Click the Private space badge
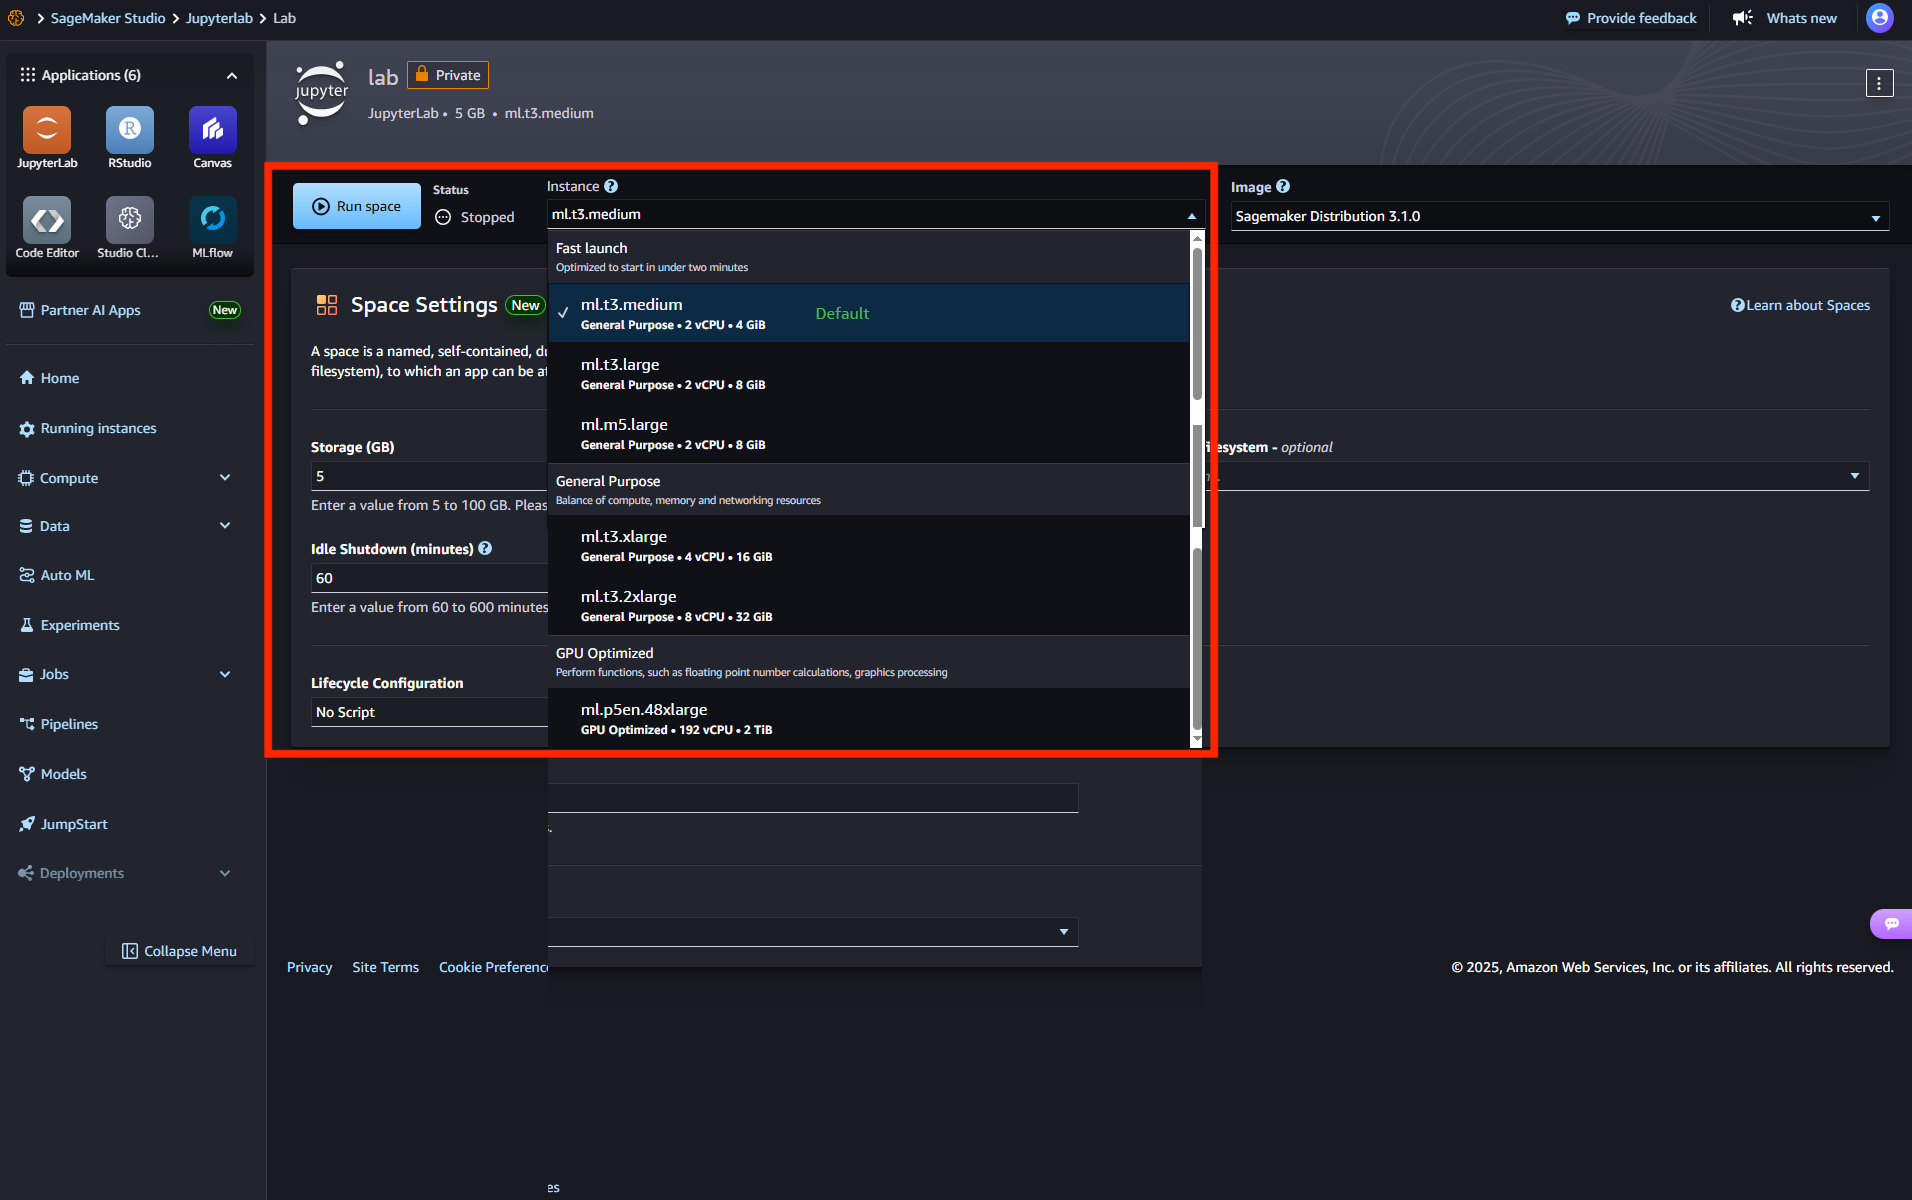 (448, 75)
